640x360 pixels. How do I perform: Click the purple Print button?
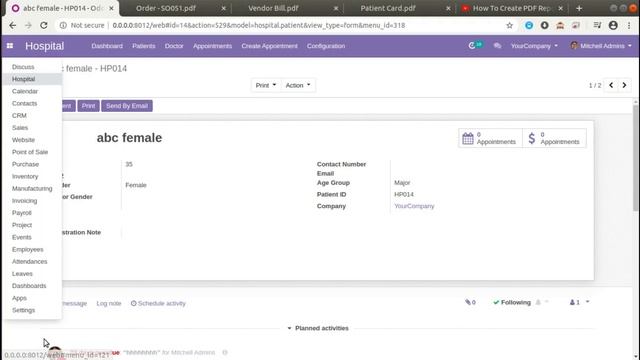pos(88,106)
